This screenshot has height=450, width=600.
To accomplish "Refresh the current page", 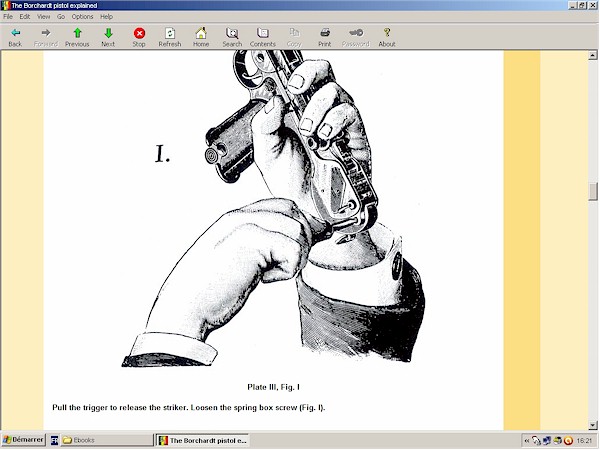I will click(170, 38).
